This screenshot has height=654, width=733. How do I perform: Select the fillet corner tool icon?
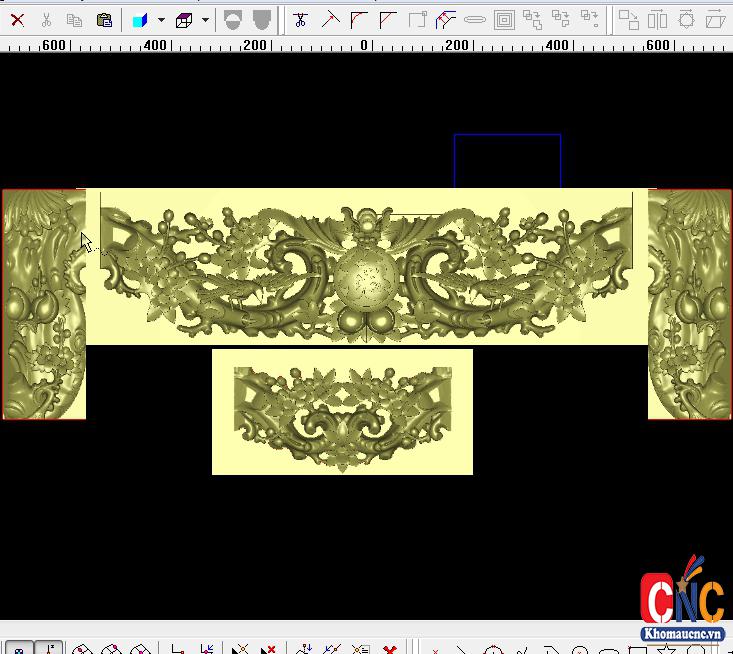[x=359, y=19]
